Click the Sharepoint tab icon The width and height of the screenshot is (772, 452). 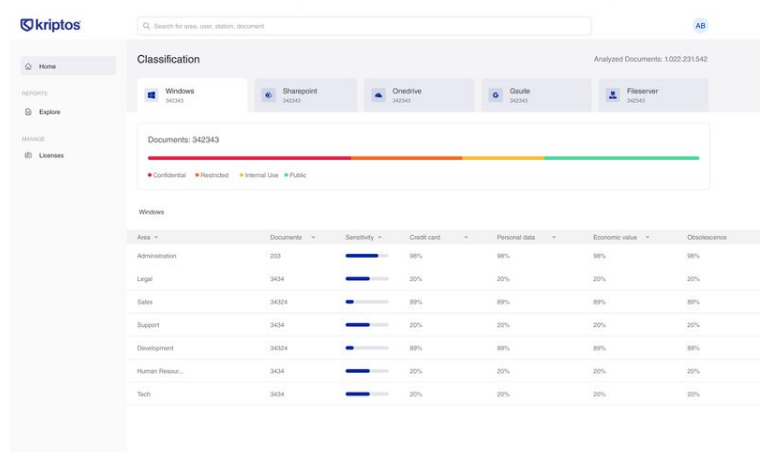point(268,95)
